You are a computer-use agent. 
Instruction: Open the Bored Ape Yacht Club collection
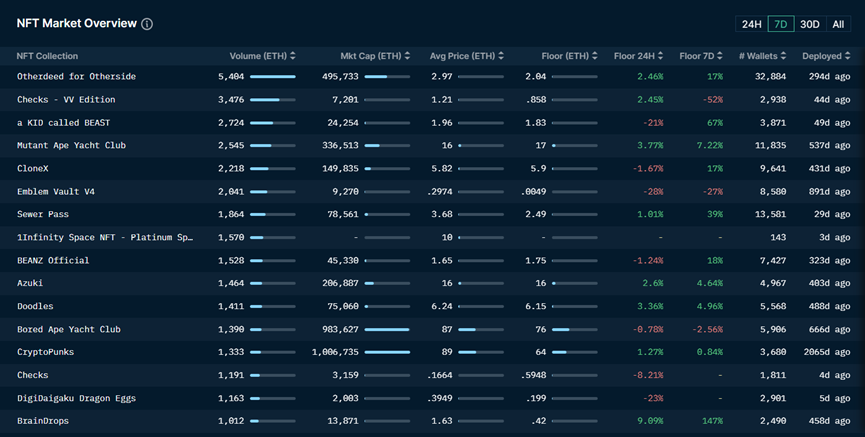coord(68,330)
